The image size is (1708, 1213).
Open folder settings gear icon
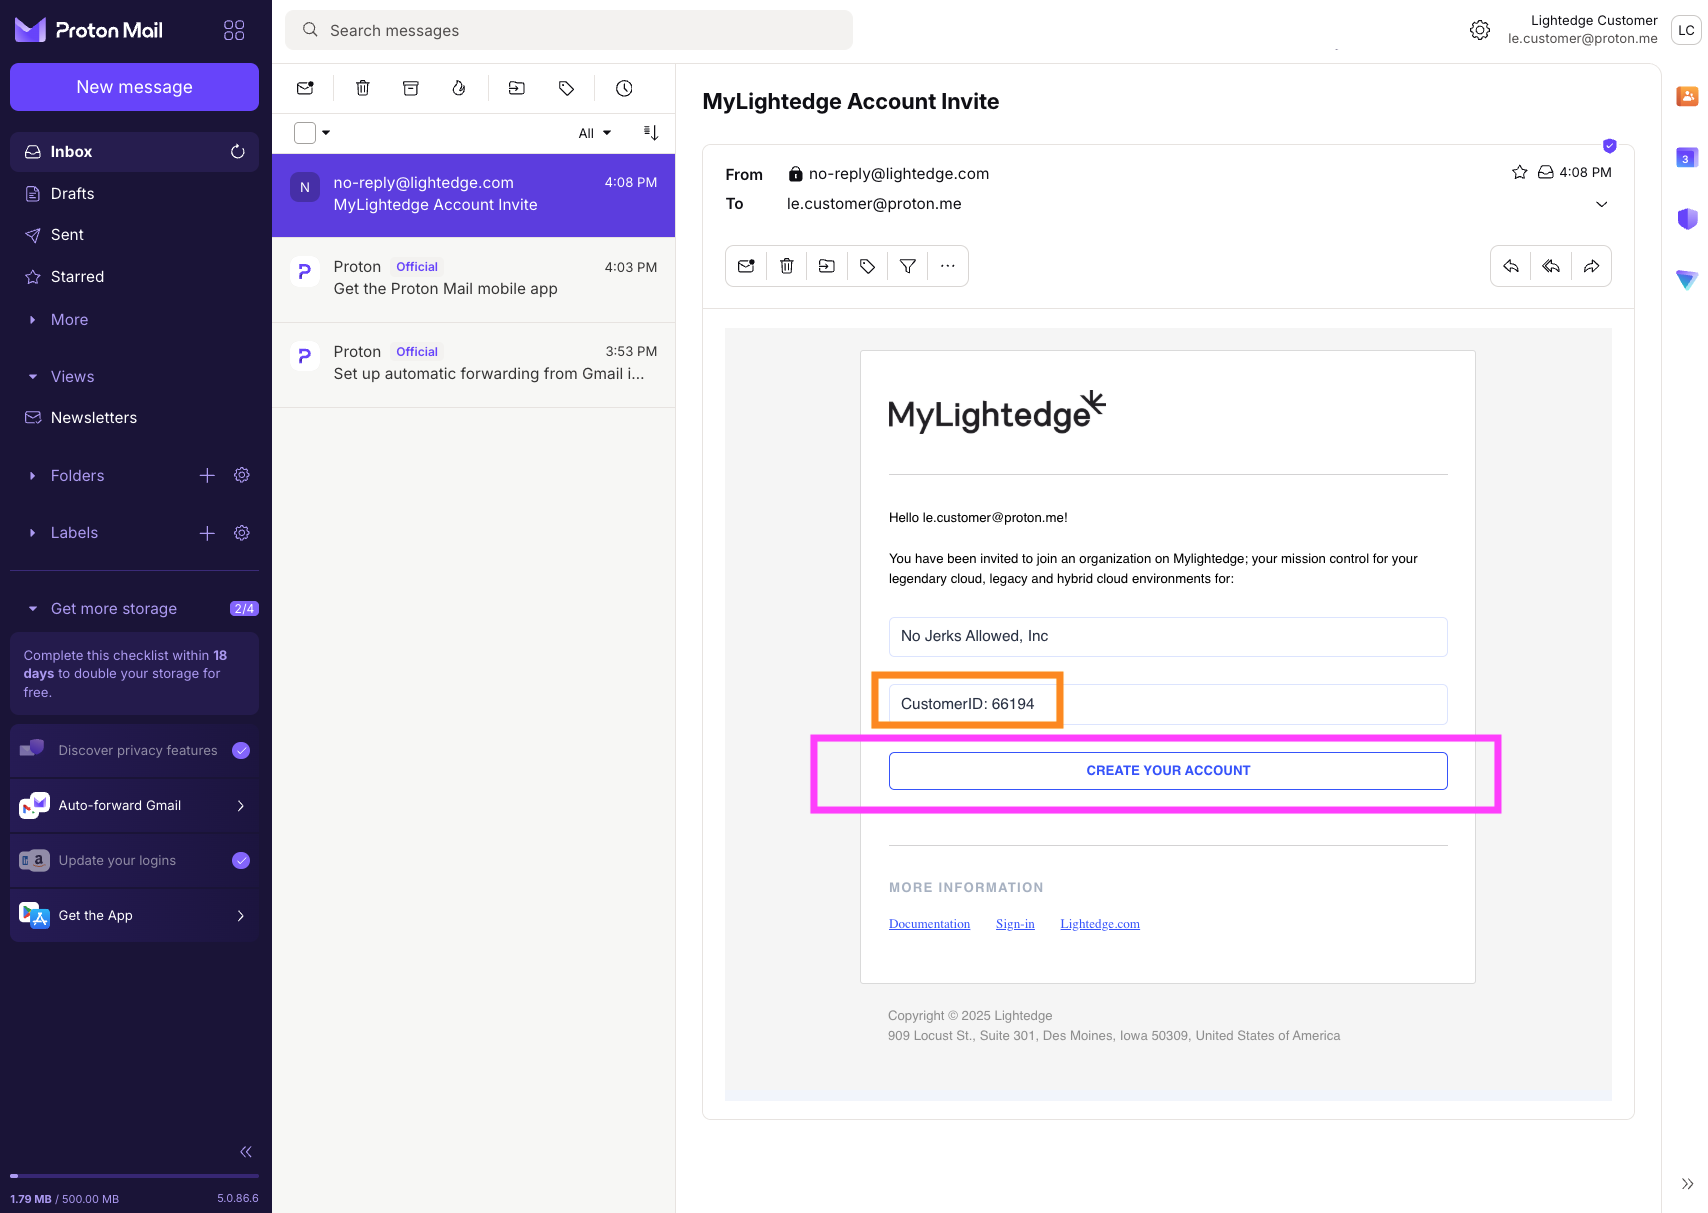(x=242, y=476)
